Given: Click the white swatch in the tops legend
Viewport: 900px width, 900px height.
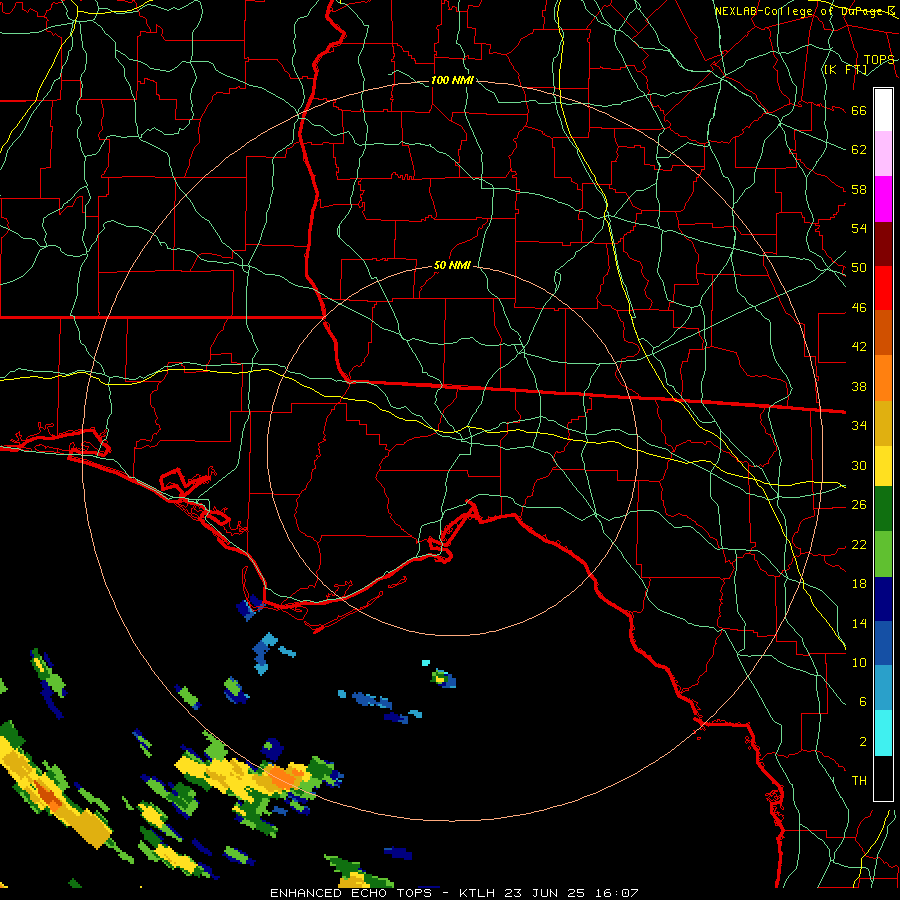Looking at the screenshot, I should click(883, 110).
